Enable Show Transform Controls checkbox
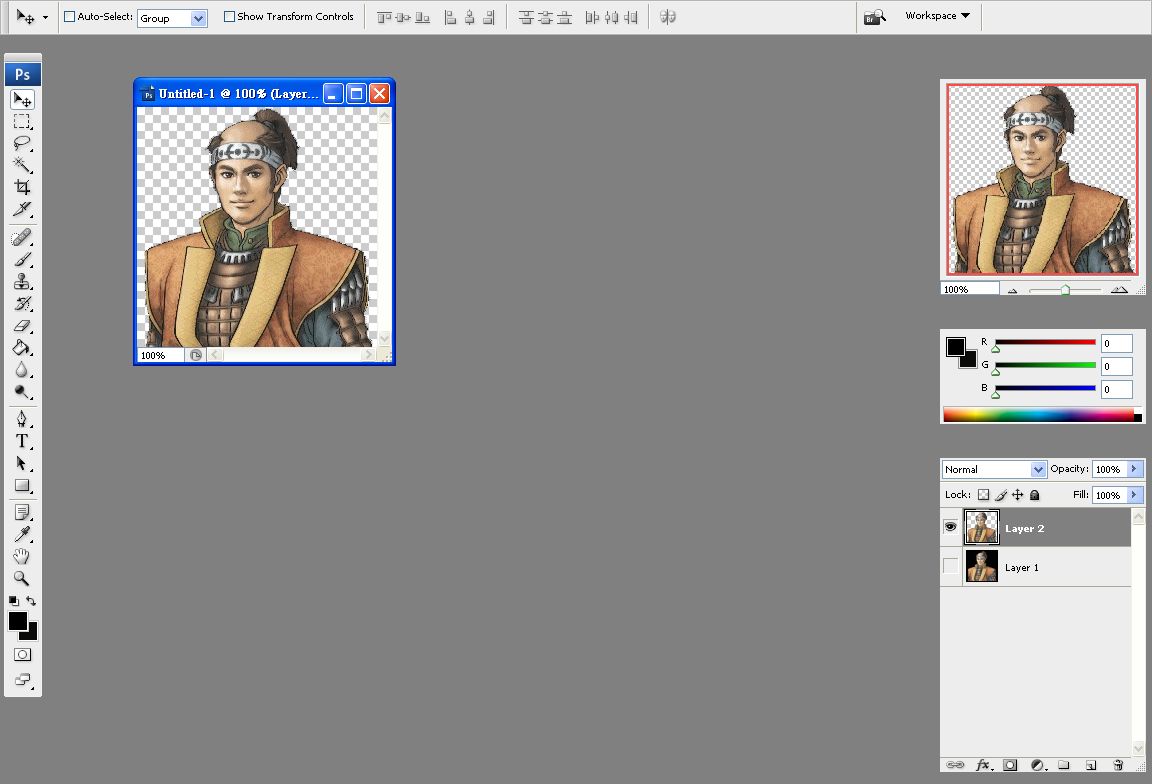The width and height of the screenshot is (1152, 784). coord(229,16)
